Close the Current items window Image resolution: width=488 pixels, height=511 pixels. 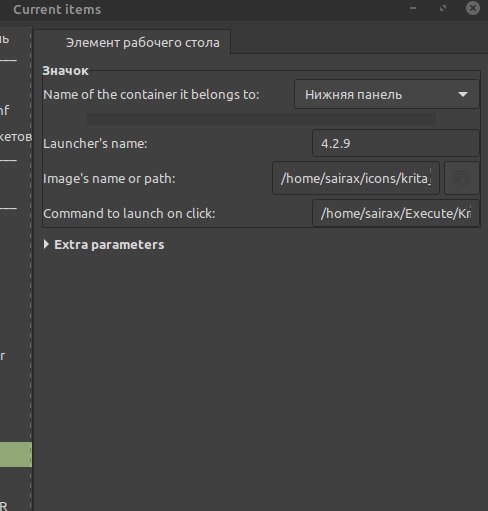point(473,8)
